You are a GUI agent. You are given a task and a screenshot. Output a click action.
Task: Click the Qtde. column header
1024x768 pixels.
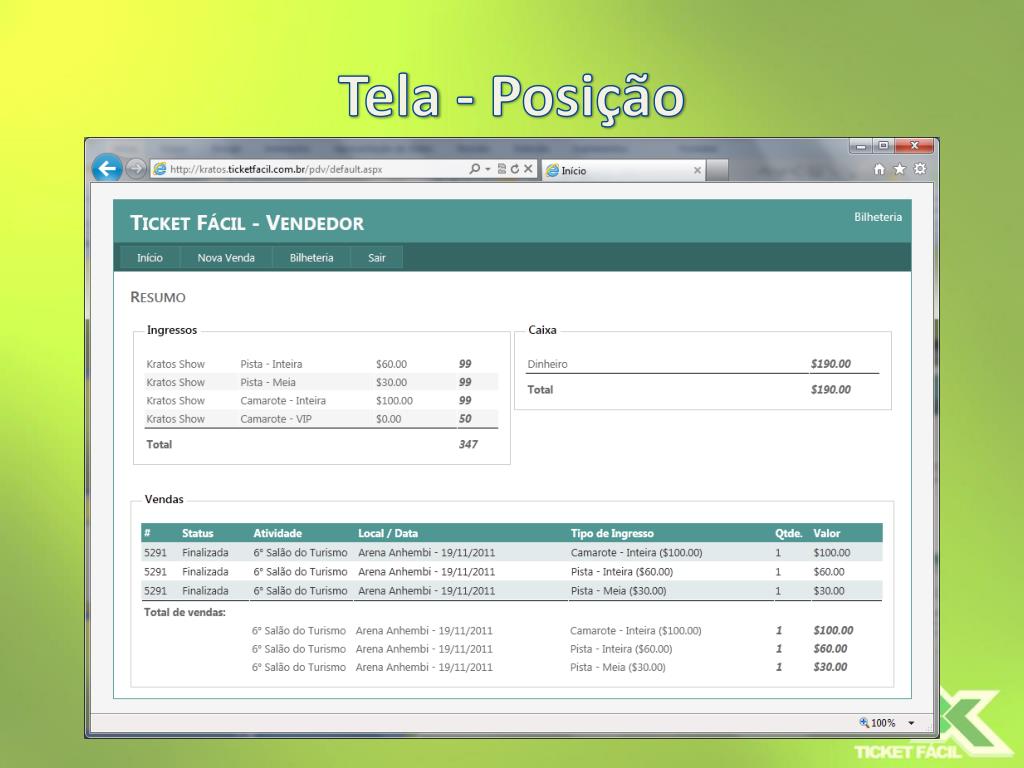(788, 533)
